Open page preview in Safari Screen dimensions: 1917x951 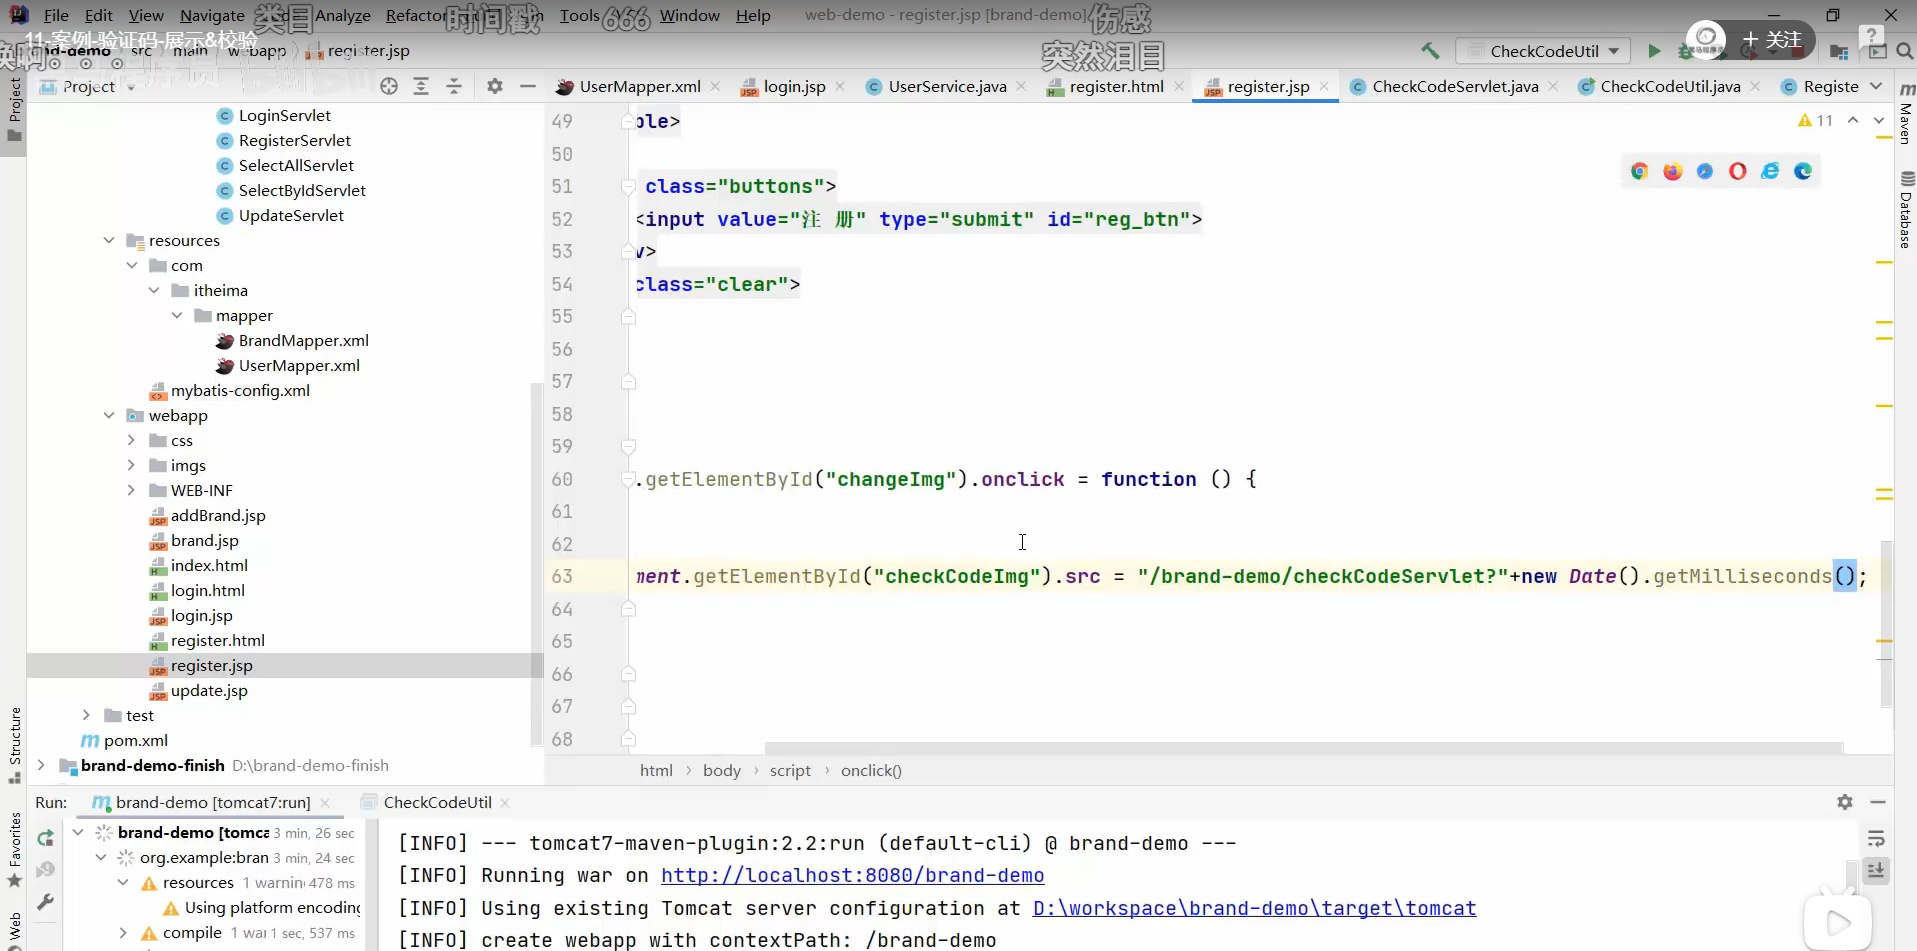click(x=1705, y=171)
